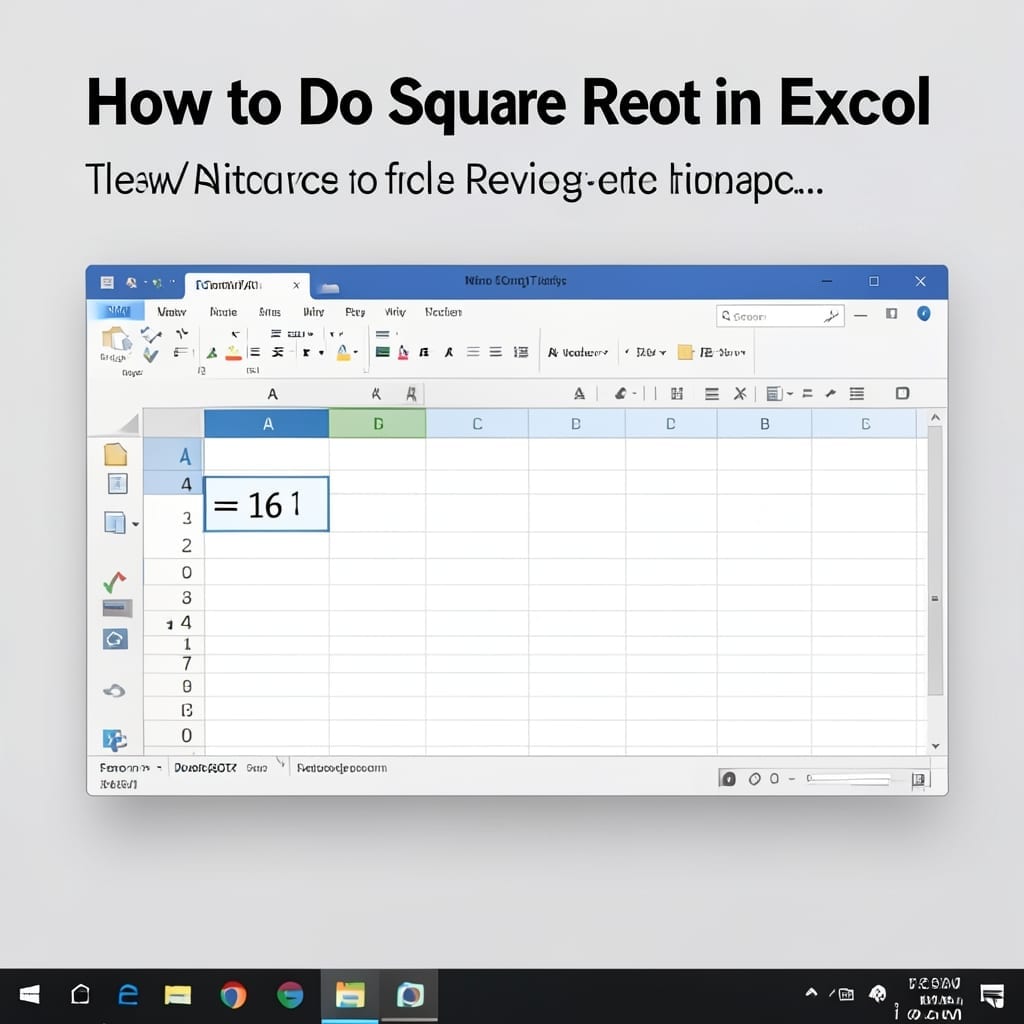Viewport: 1024px width, 1024px height.
Task: Click the underlined A icon in formula bar
Action: coord(579,393)
